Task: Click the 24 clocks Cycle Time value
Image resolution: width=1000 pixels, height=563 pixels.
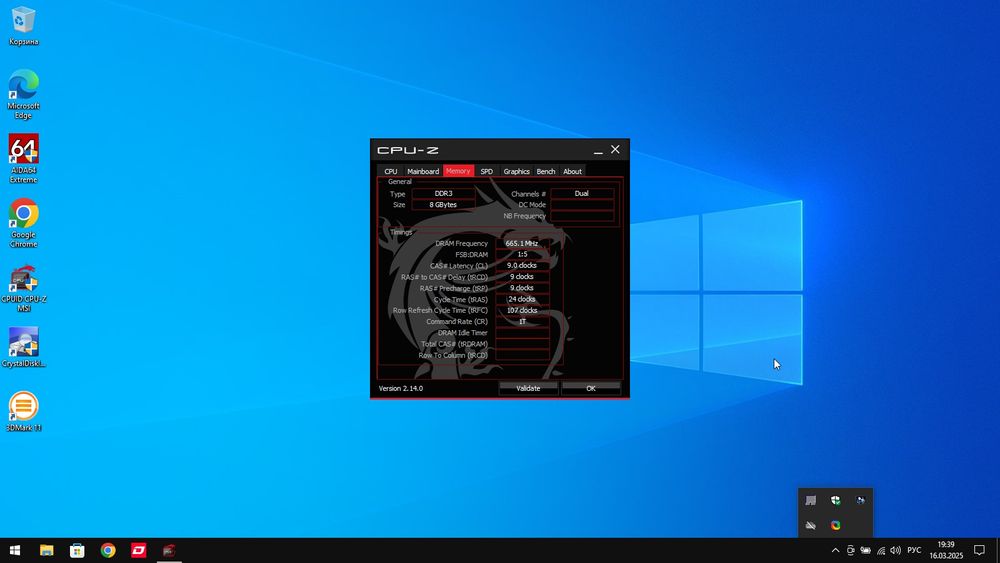Action: coord(522,299)
